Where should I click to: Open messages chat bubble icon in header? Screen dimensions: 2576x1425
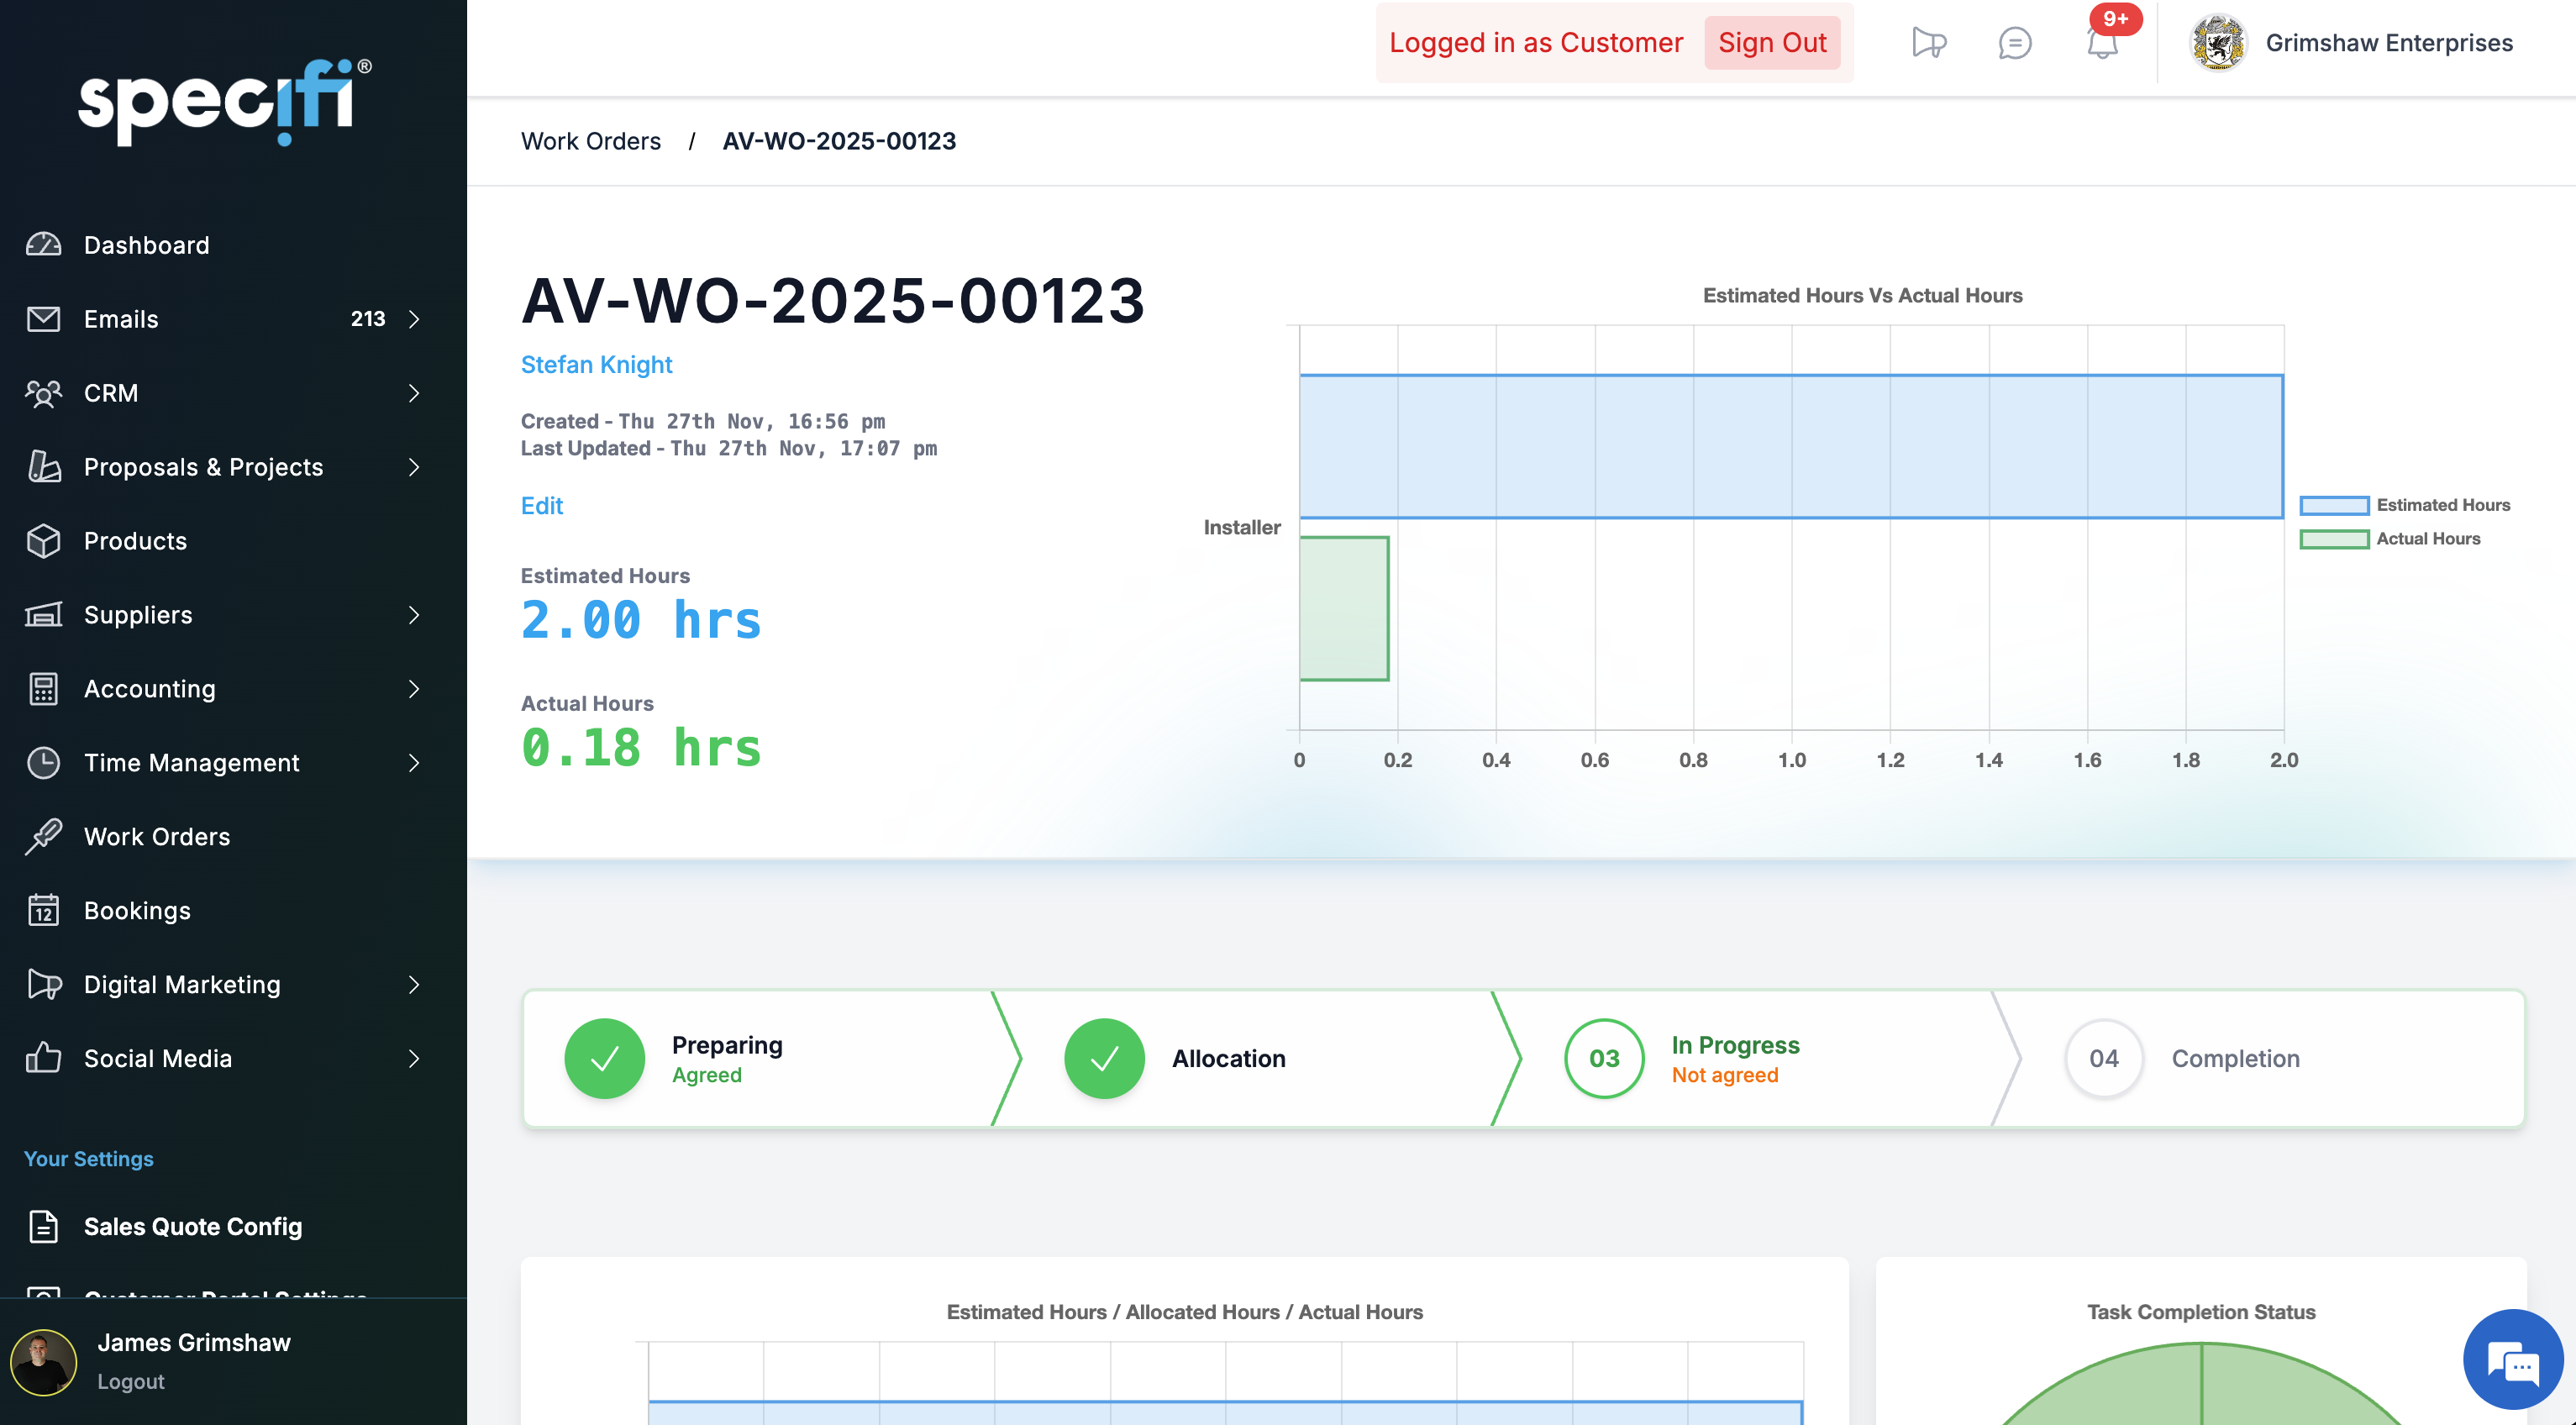point(2015,43)
